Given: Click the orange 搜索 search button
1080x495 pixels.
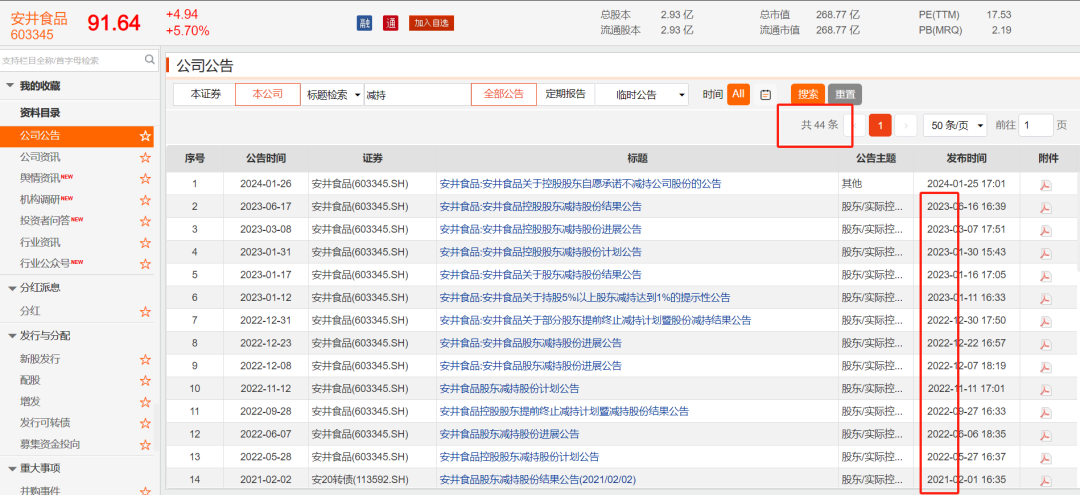Looking at the screenshot, I should pos(808,94).
